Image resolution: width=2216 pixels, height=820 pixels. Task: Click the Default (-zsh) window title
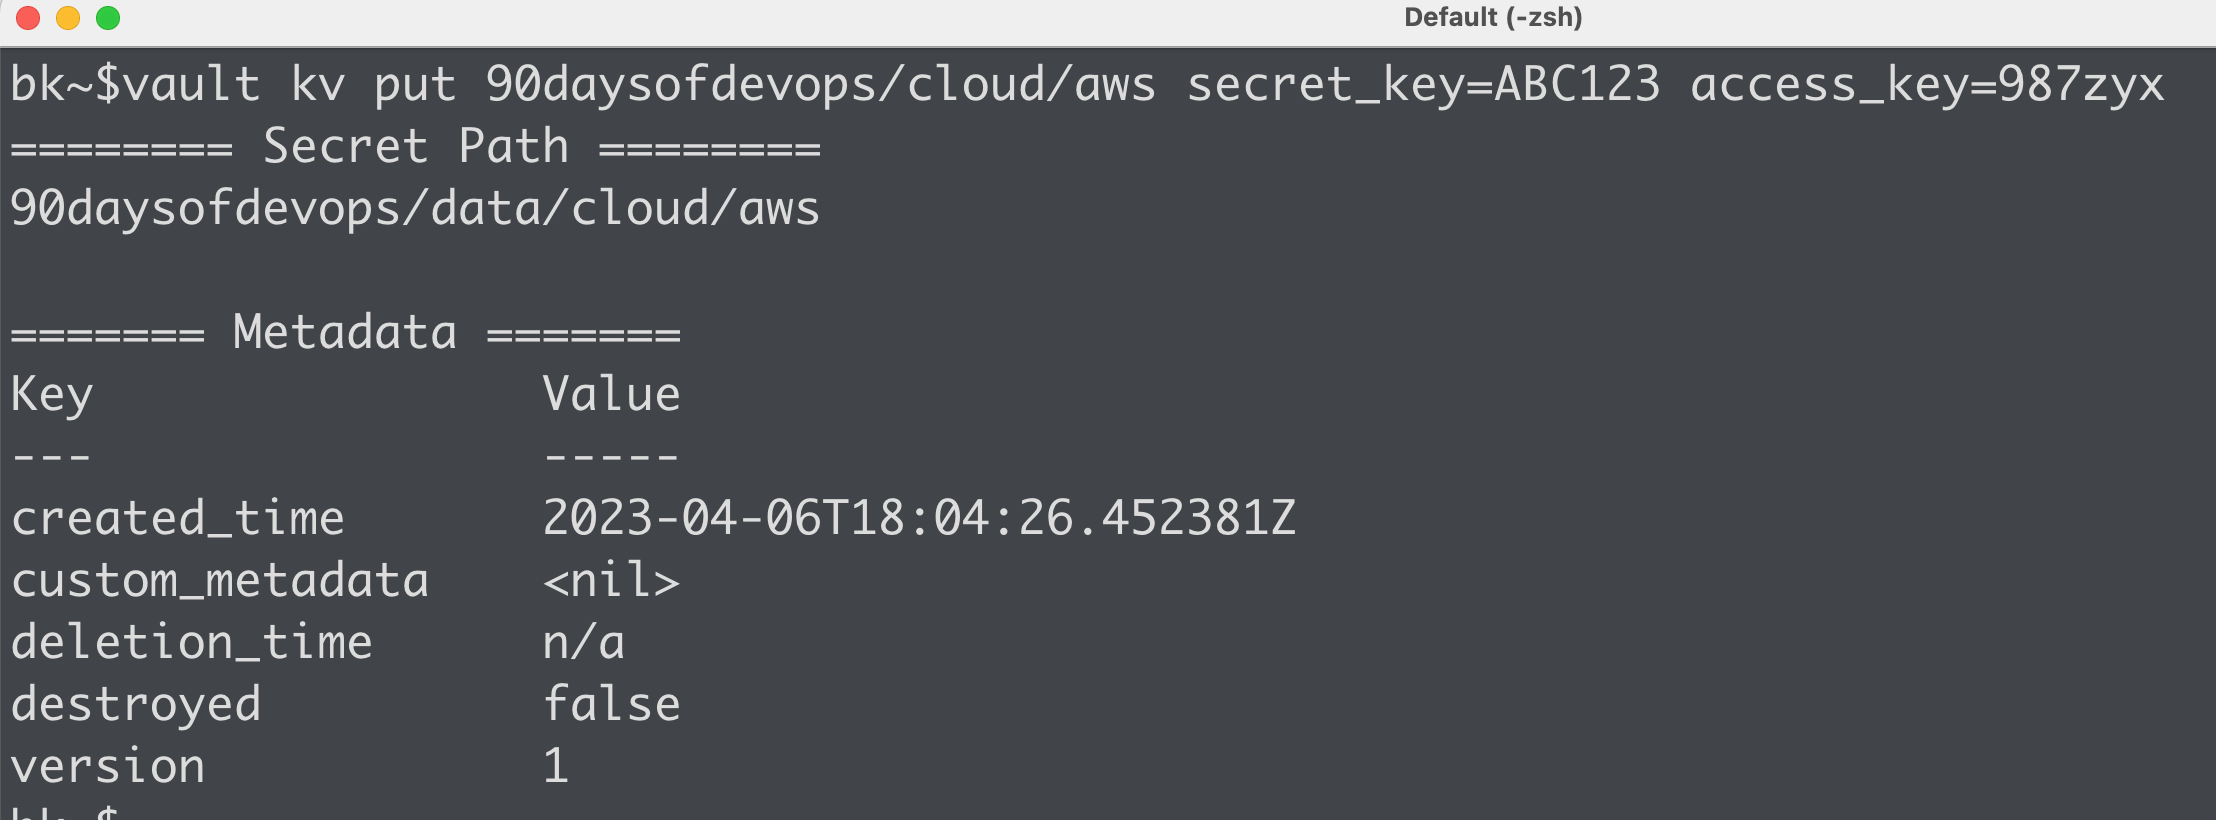point(1493,18)
